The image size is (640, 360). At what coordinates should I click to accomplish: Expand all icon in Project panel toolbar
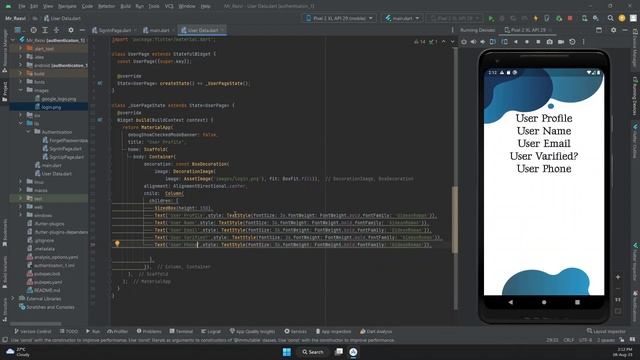point(45,30)
